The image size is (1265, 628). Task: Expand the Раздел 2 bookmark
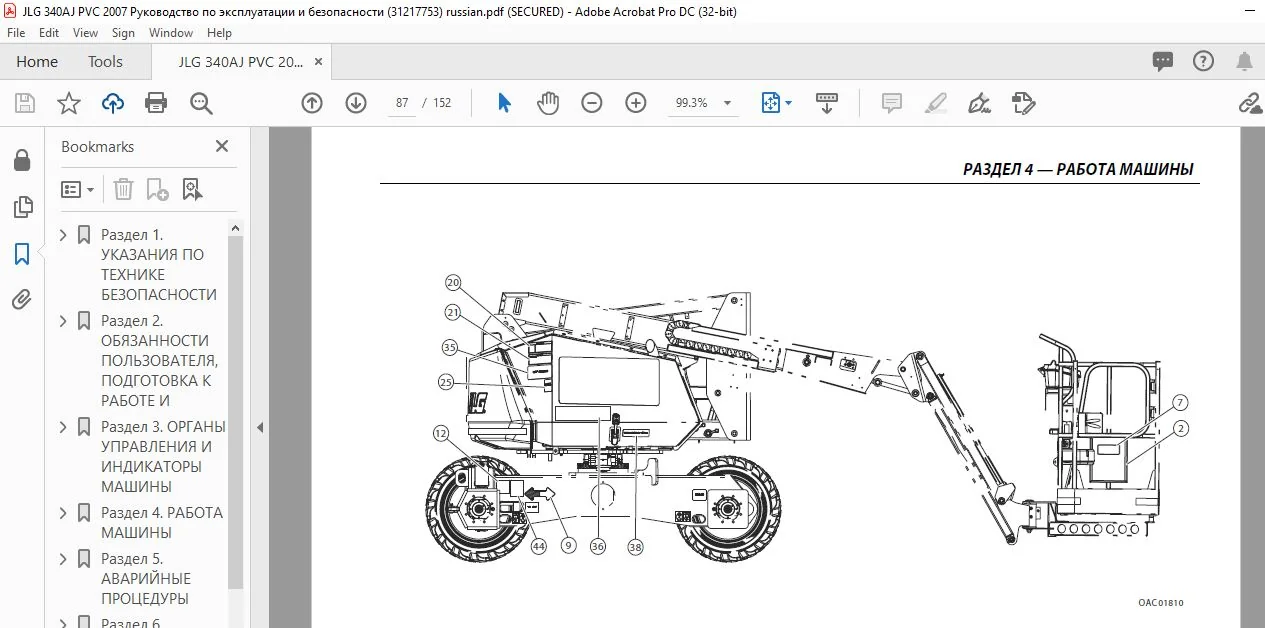pos(64,321)
